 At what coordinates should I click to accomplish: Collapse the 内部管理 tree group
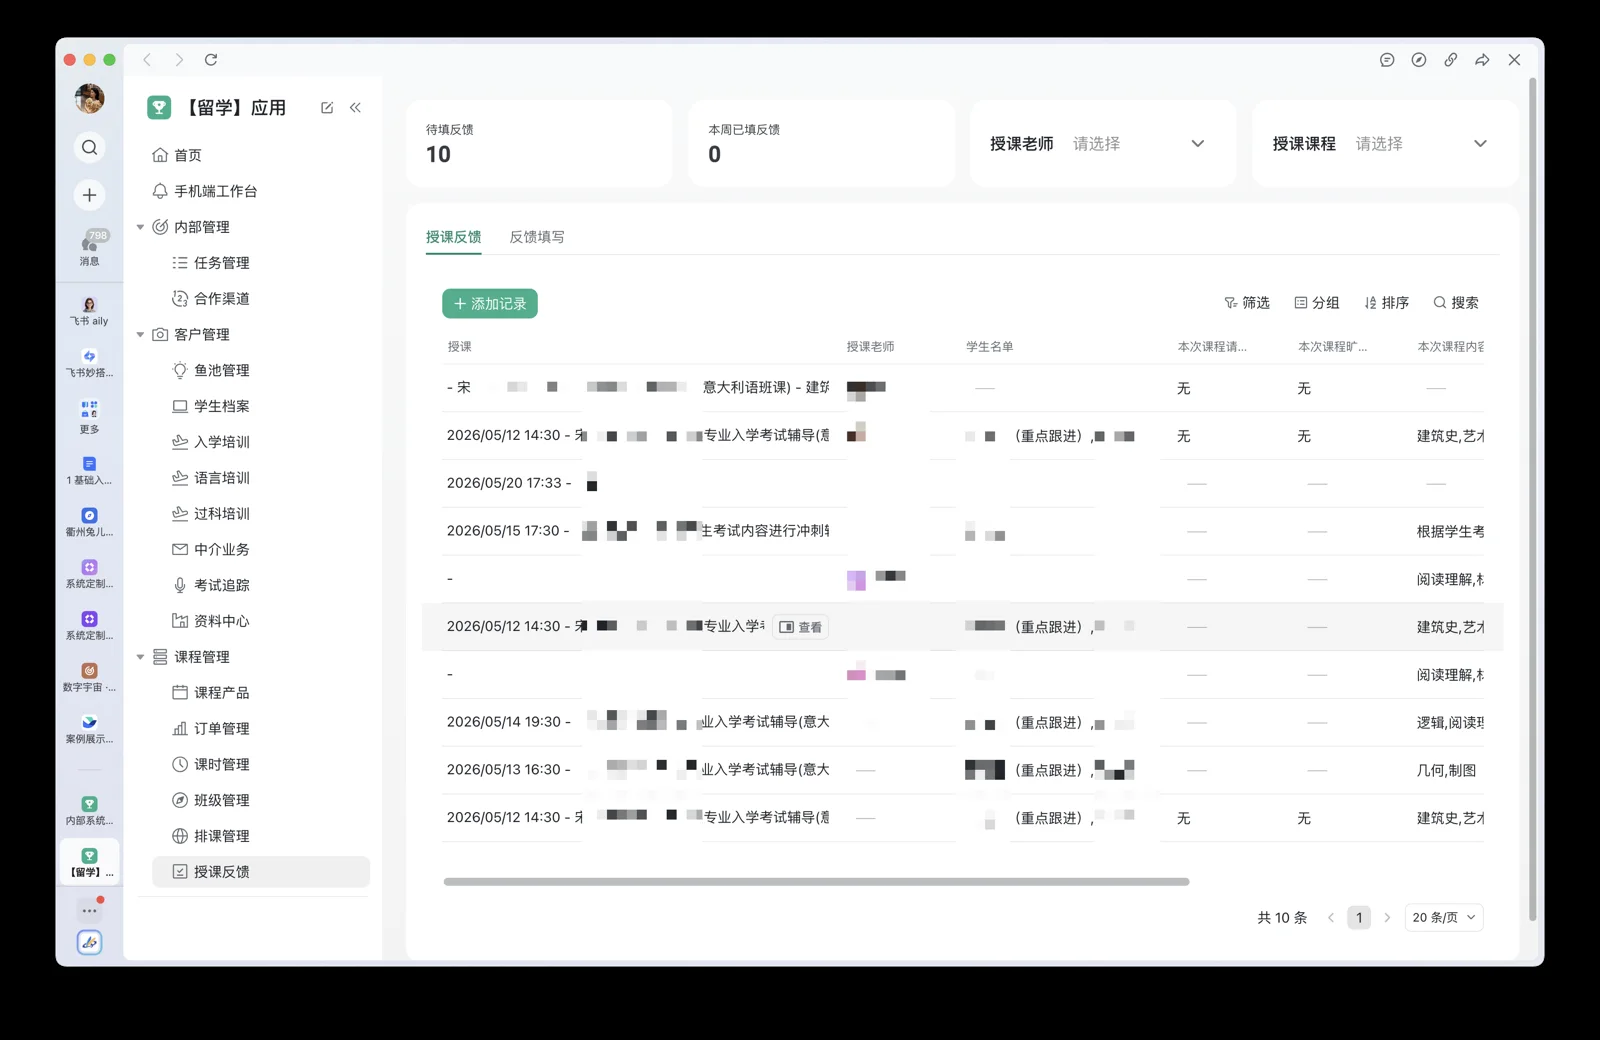(140, 227)
